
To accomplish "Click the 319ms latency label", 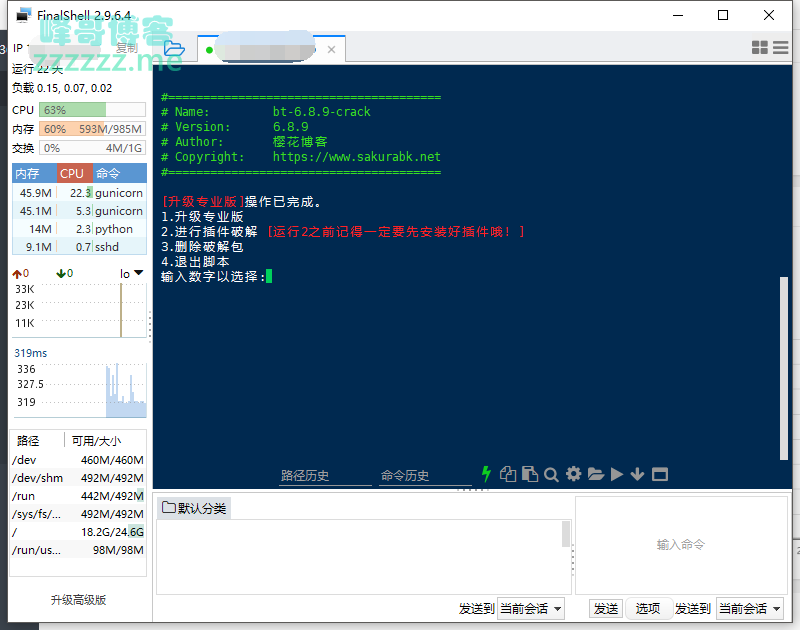I will 31,353.
